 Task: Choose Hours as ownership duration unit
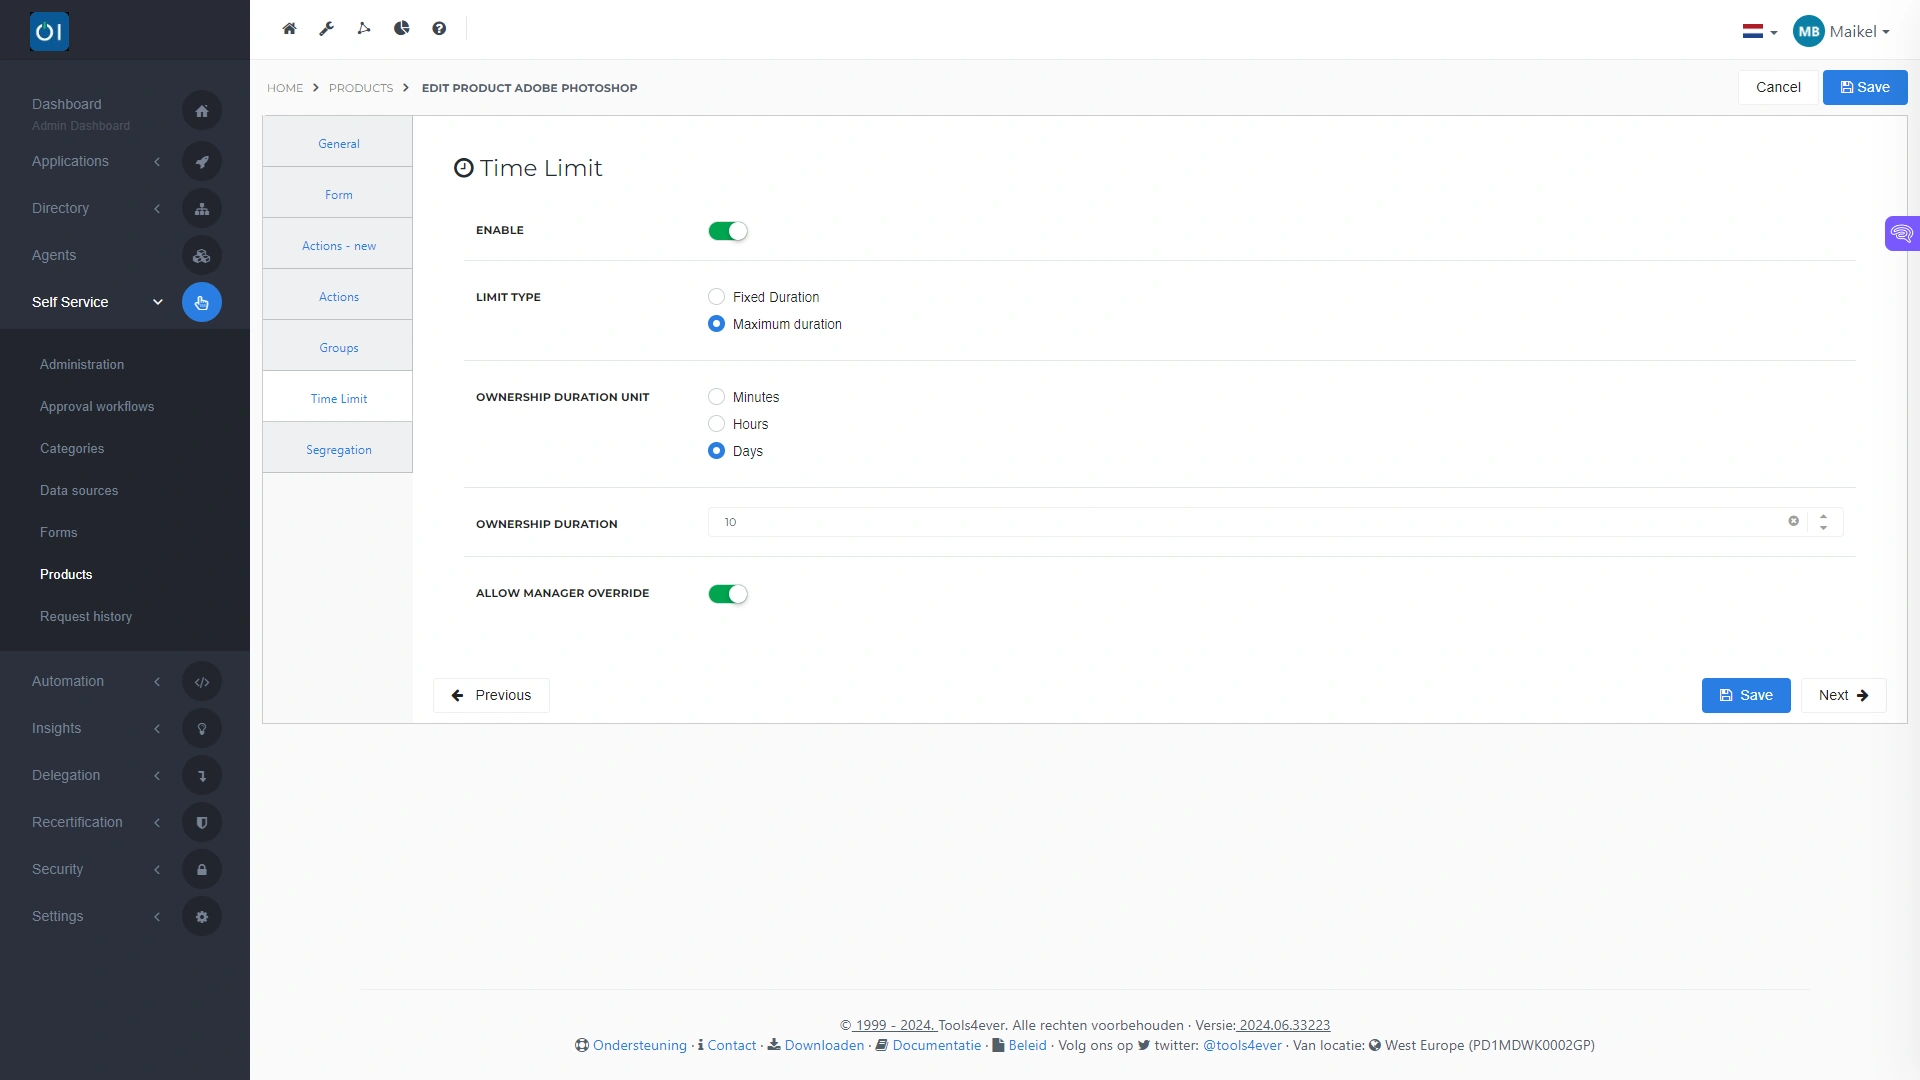(716, 424)
